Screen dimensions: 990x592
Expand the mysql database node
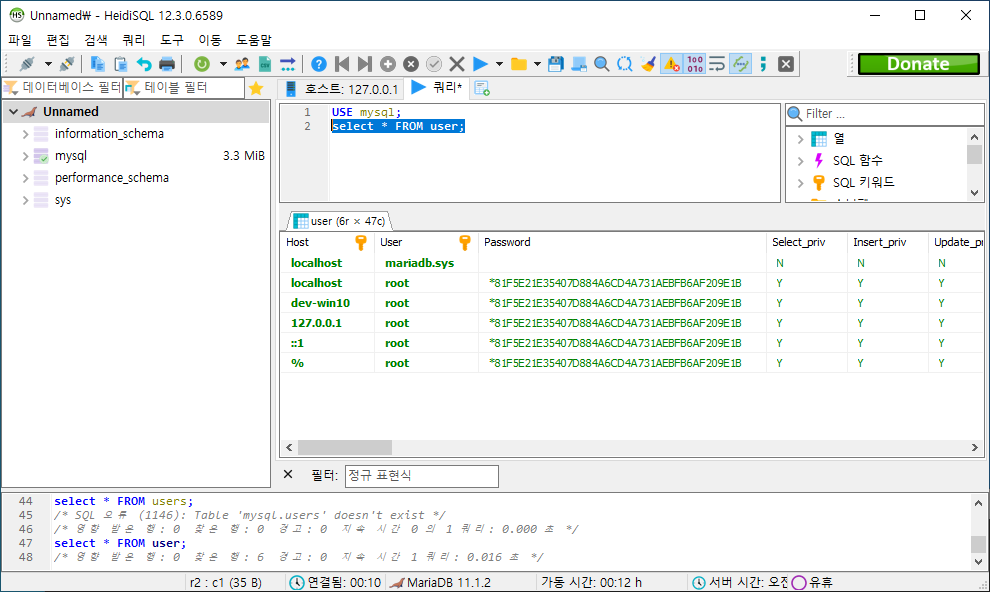25,156
